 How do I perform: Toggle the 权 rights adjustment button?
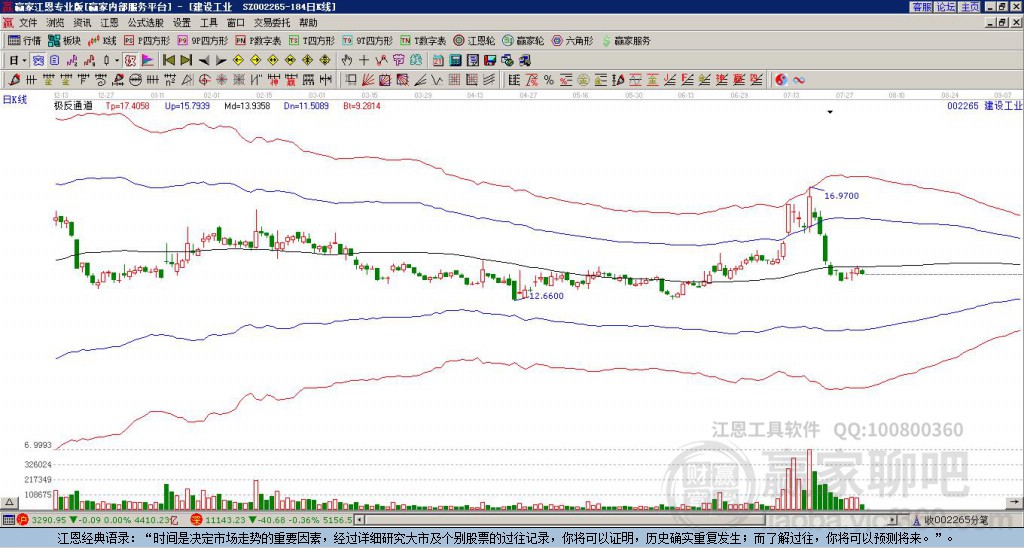(130, 61)
